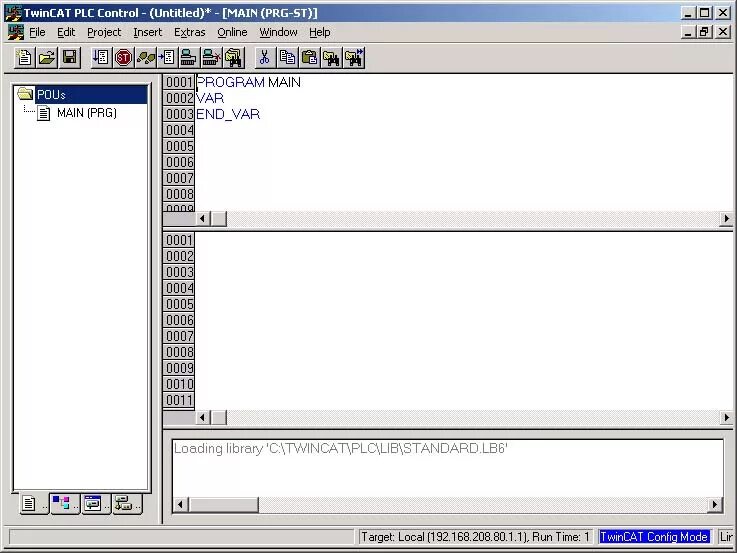
Task: Click the Paste clipboard icon
Action: tap(309, 58)
